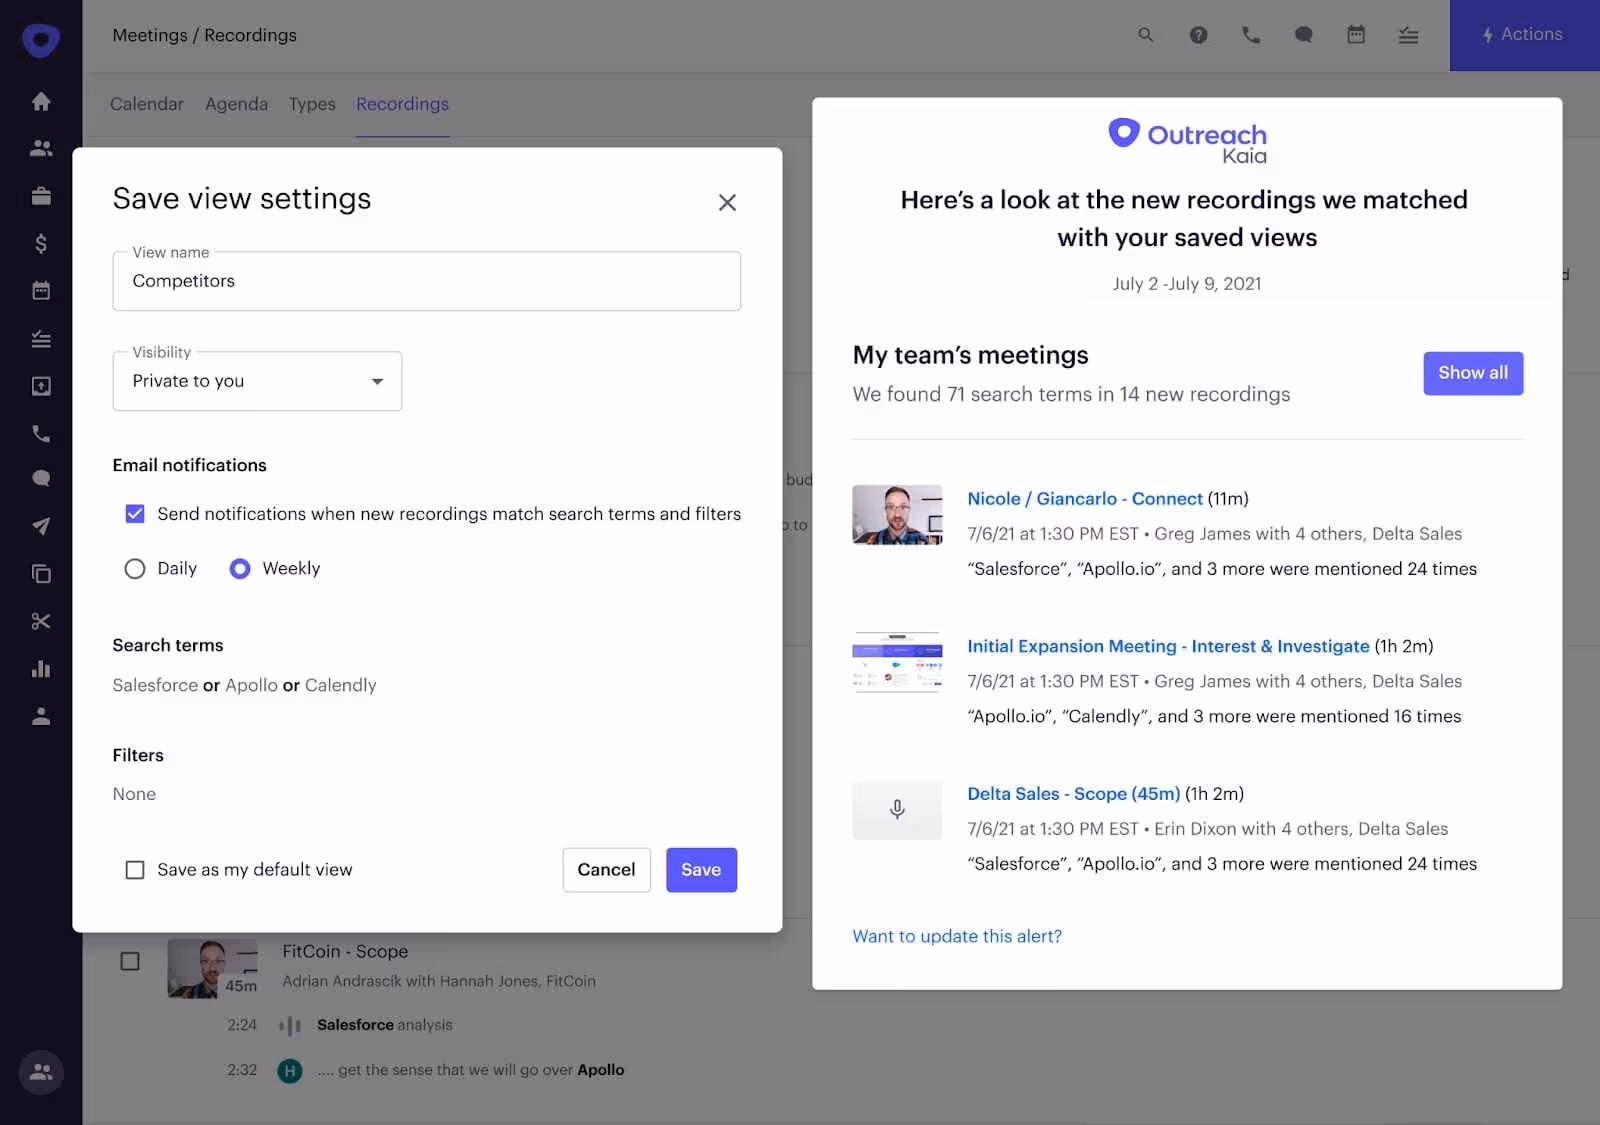1600x1125 pixels.
Task: Click the dollar sign sidebar icon
Action: [x=41, y=243]
